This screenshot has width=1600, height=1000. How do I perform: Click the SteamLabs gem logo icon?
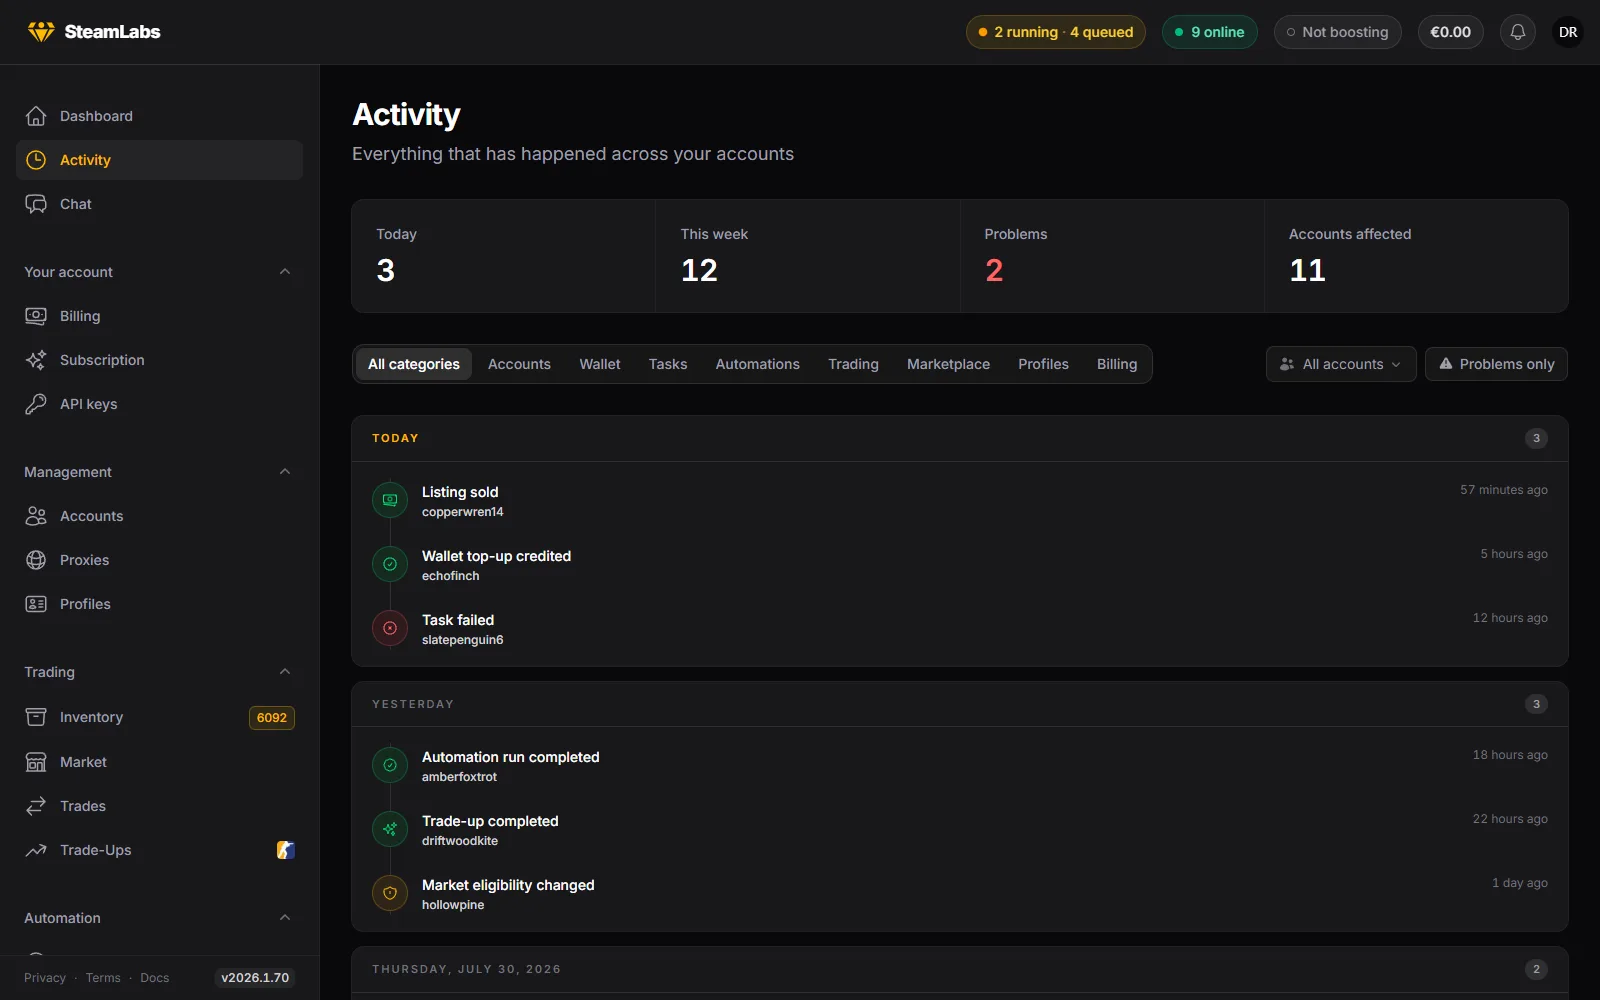click(41, 32)
